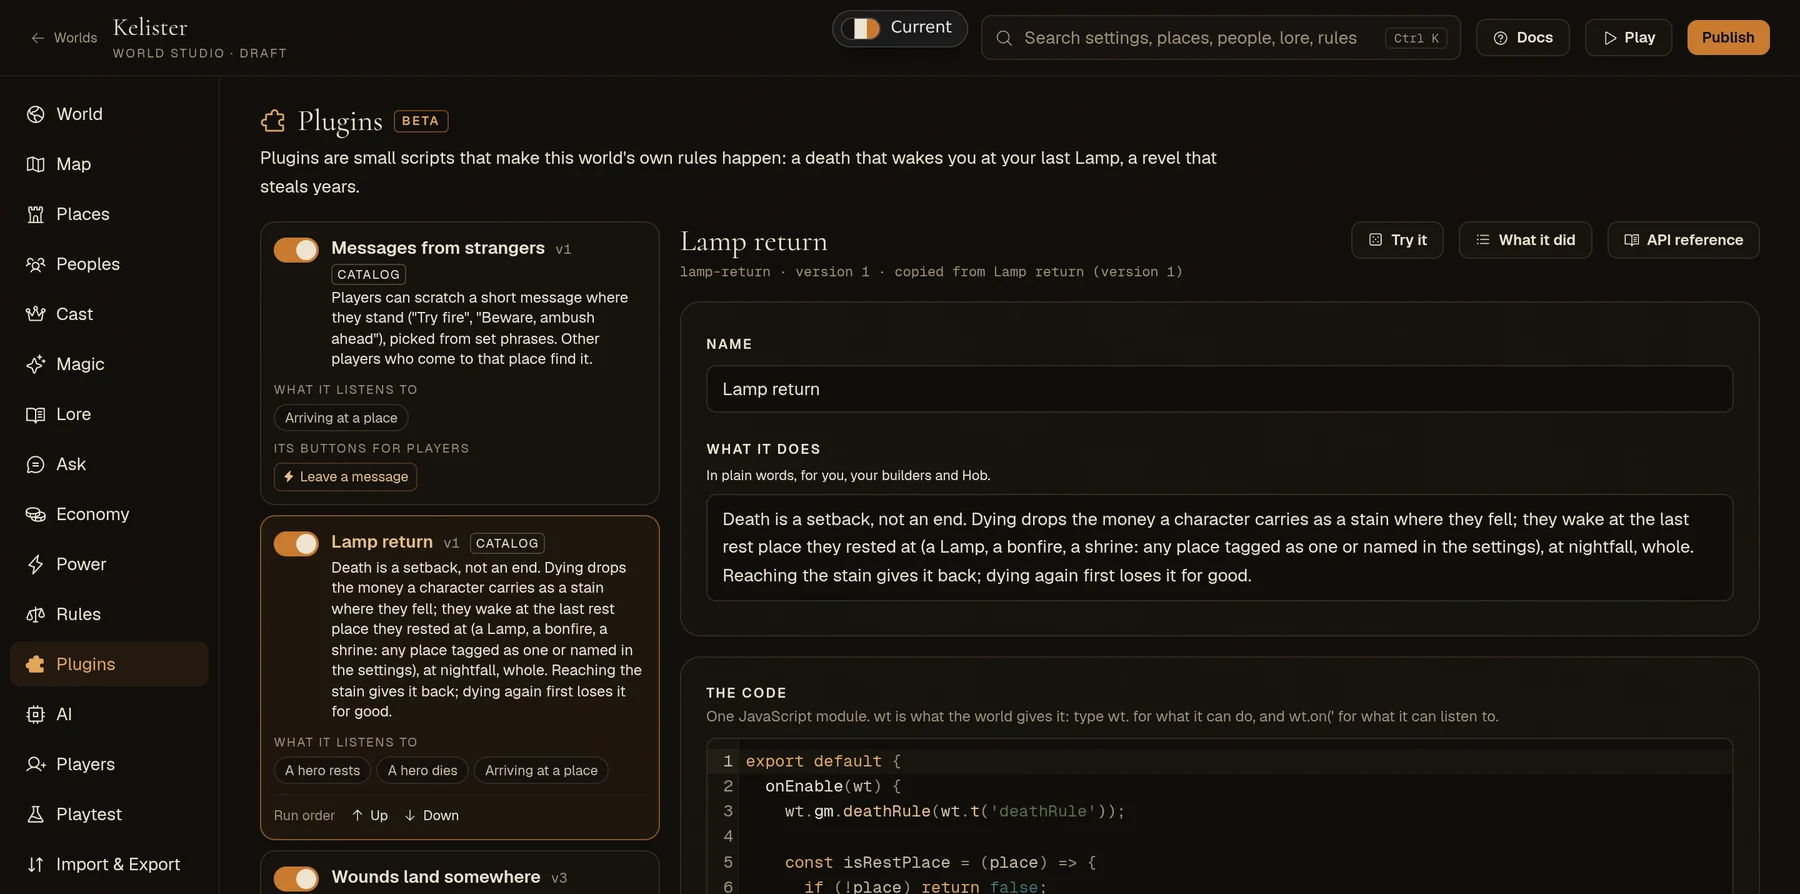Screen dimensions: 1800x894
Task: Click the A hero rests tag
Action: [x=322, y=771]
